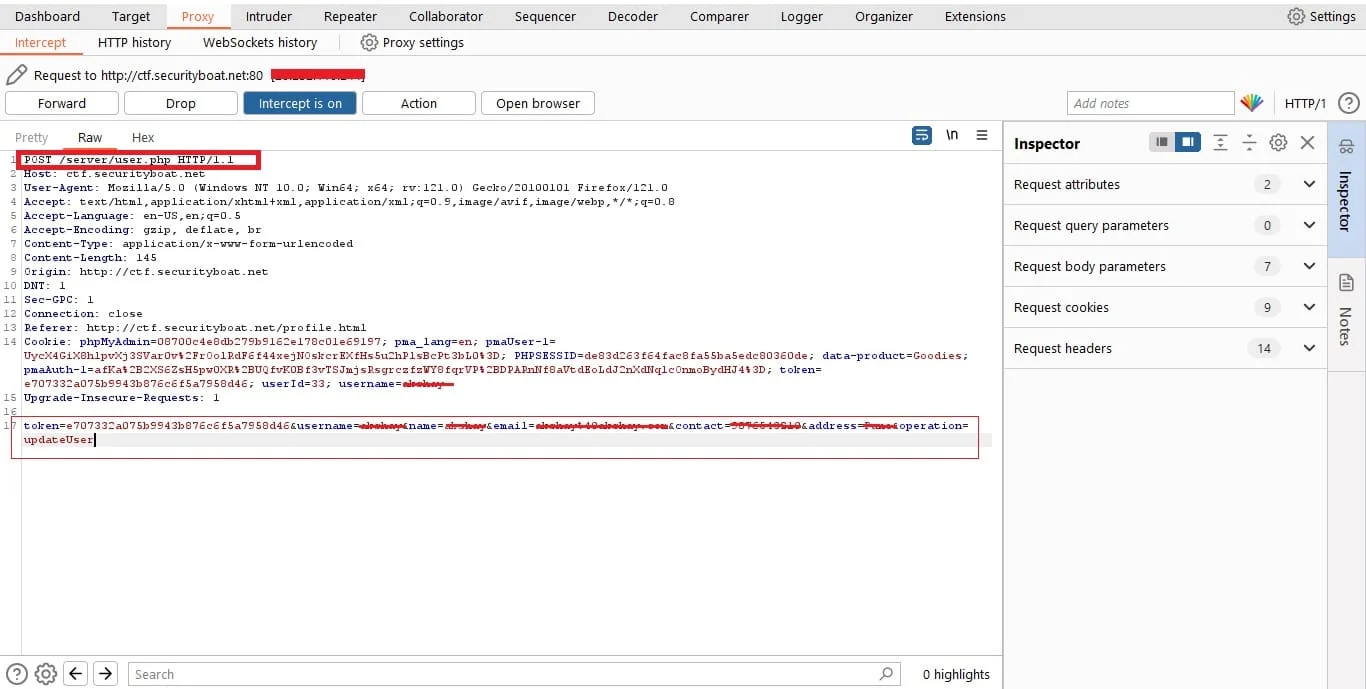The width and height of the screenshot is (1366, 689).
Task: Switch editor to Raw view
Action: tap(90, 137)
